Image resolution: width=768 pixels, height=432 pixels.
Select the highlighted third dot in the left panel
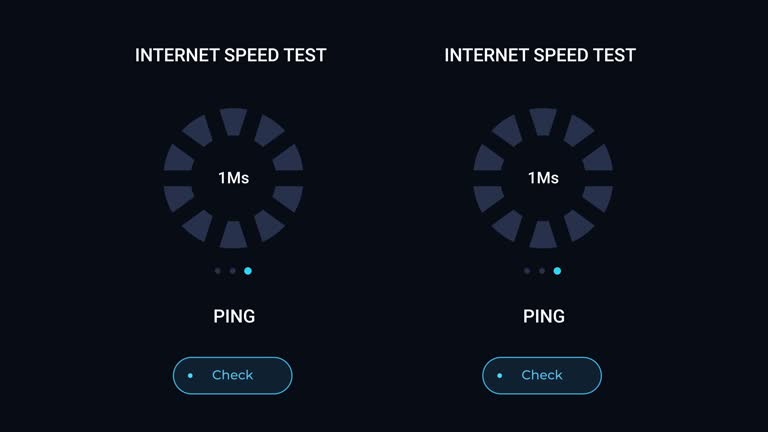tap(248, 270)
